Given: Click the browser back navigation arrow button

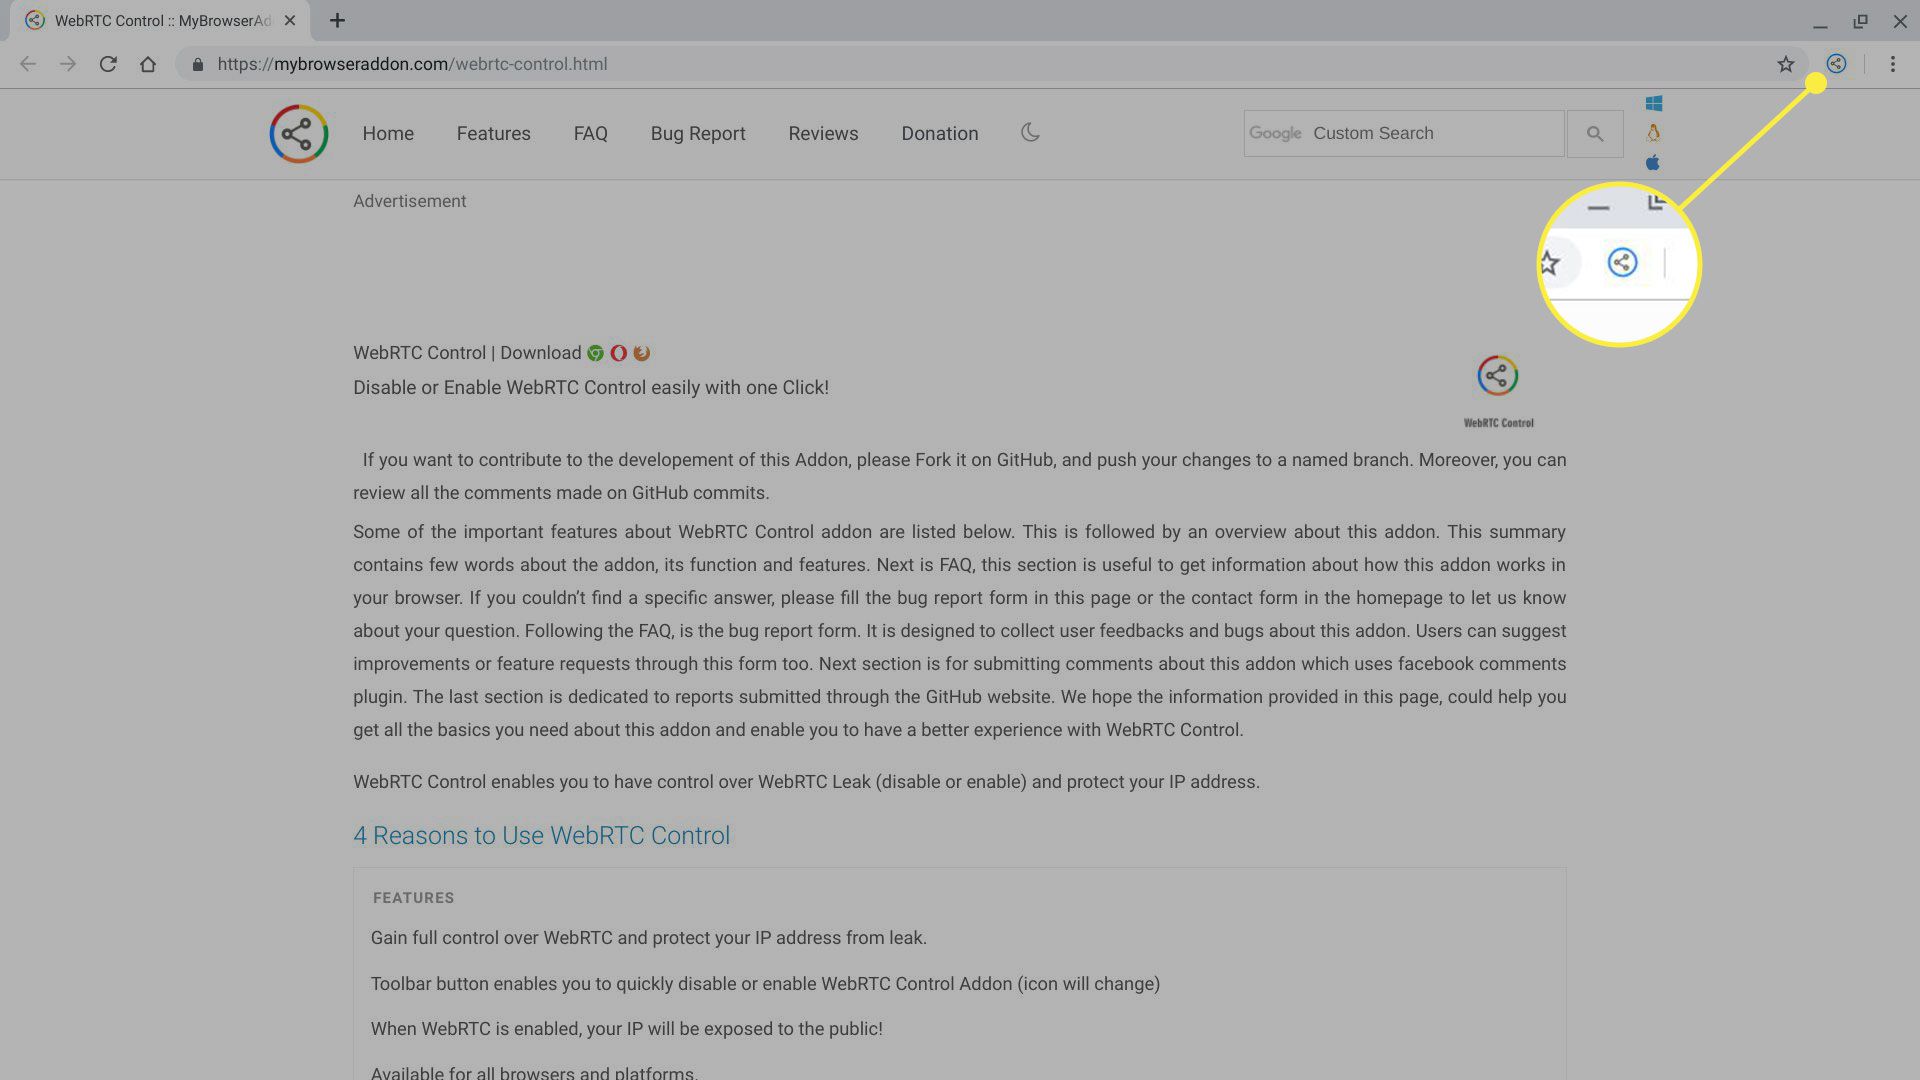Looking at the screenshot, I should pyautogui.click(x=29, y=65).
